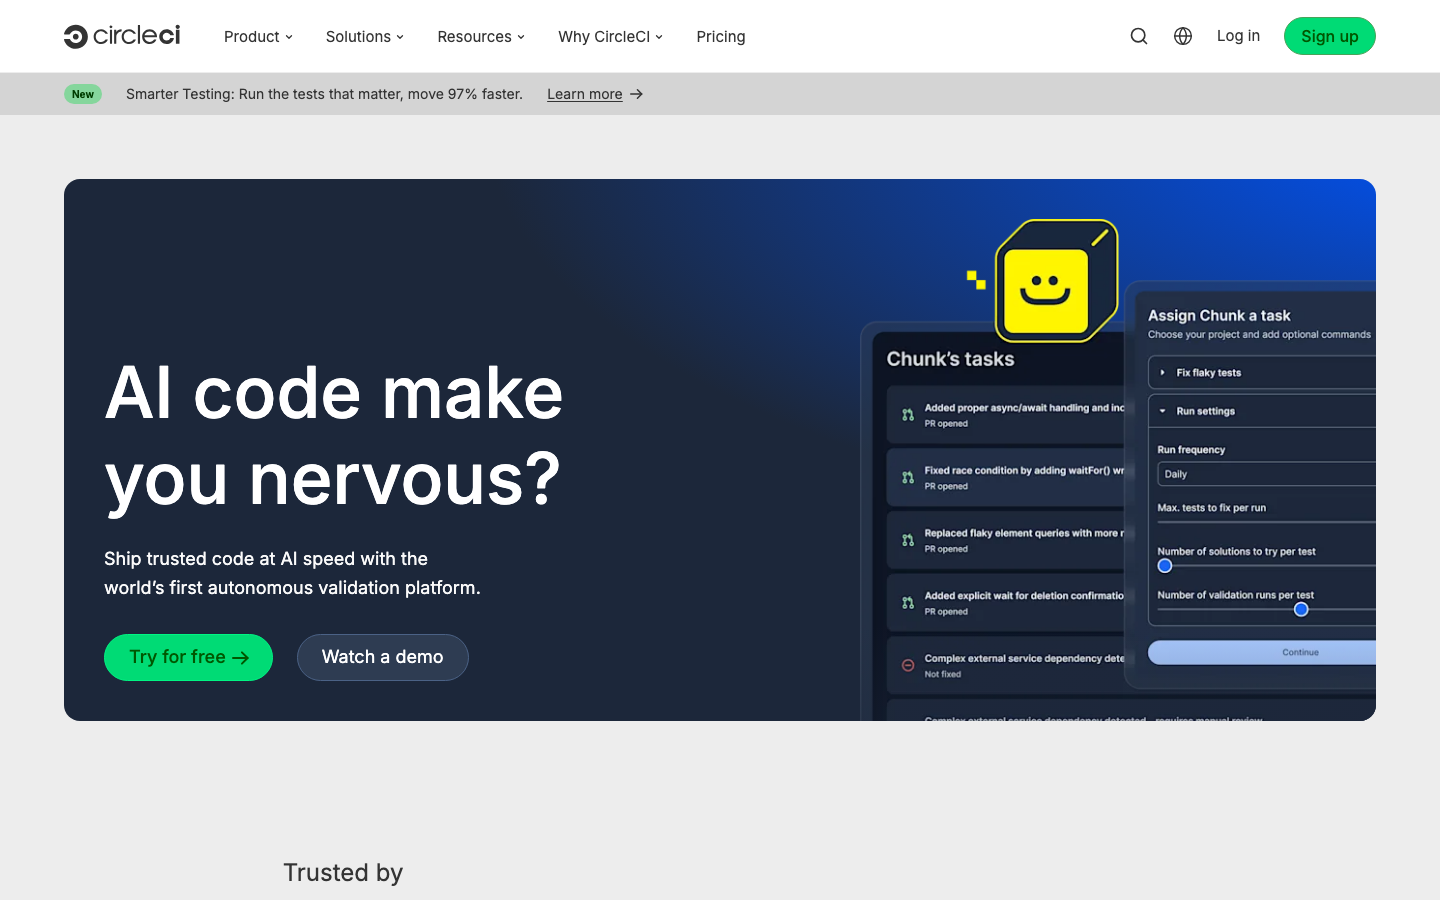This screenshot has width=1440, height=900.
Task: Click PR icon beside "Added explicit wait for deletion"
Action: point(908,603)
